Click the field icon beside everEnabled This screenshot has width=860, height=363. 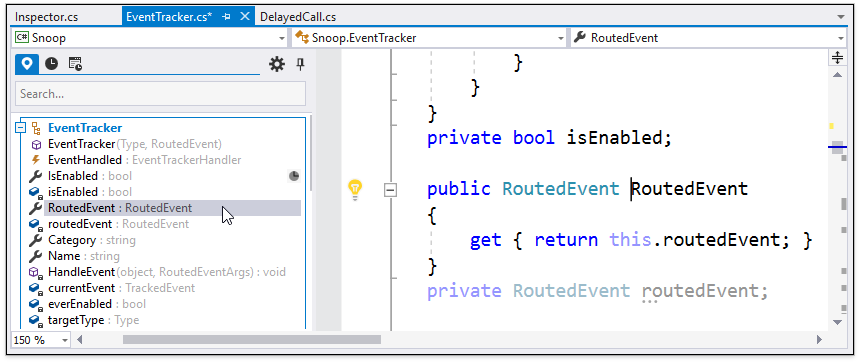click(36, 304)
